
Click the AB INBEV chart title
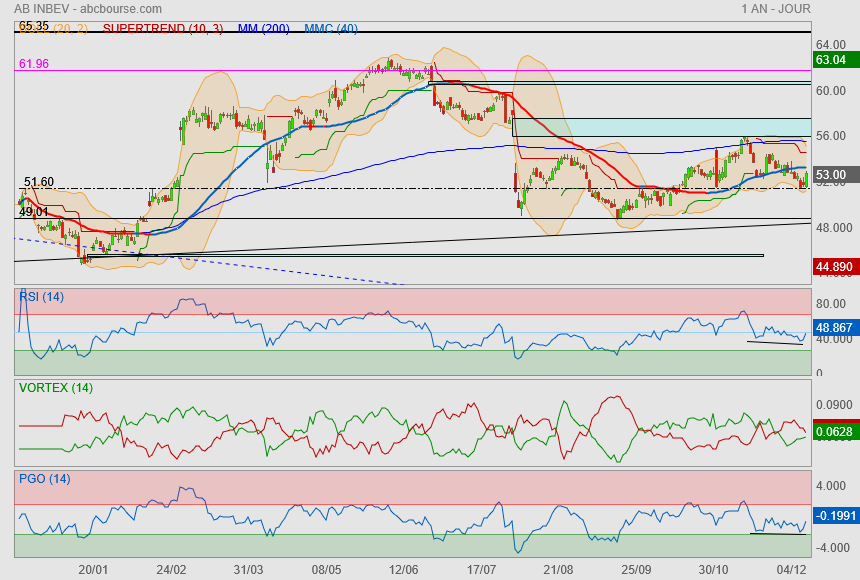(78, 9)
